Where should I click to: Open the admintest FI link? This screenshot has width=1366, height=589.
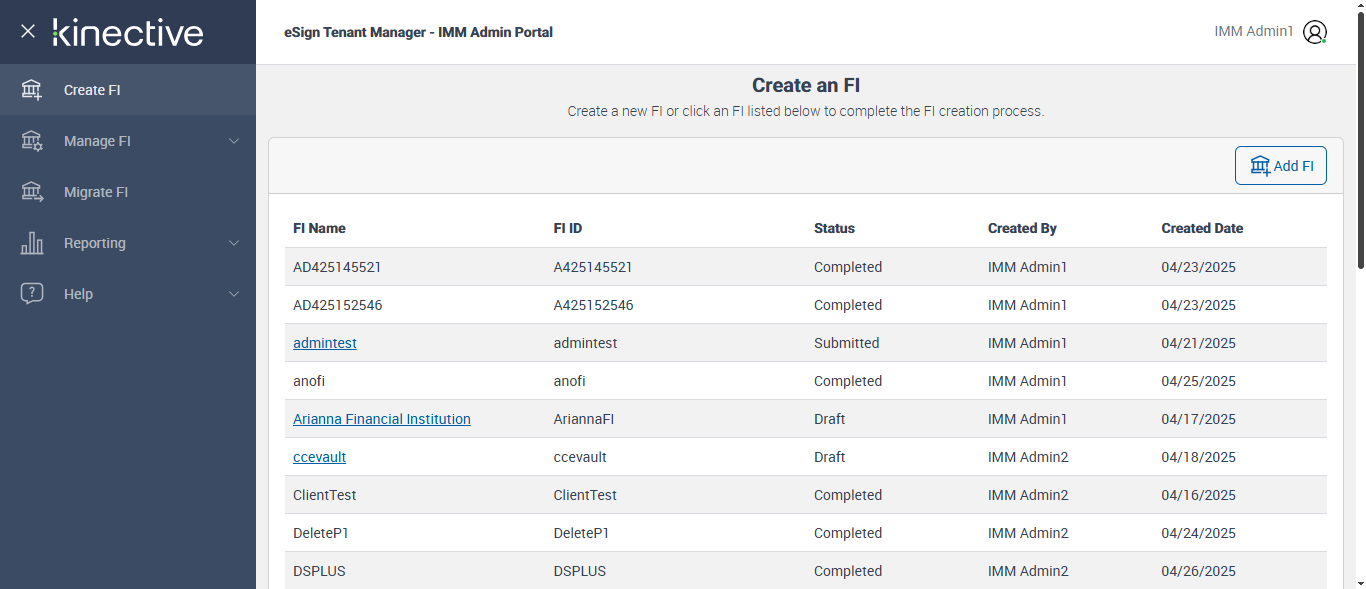coord(325,343)
